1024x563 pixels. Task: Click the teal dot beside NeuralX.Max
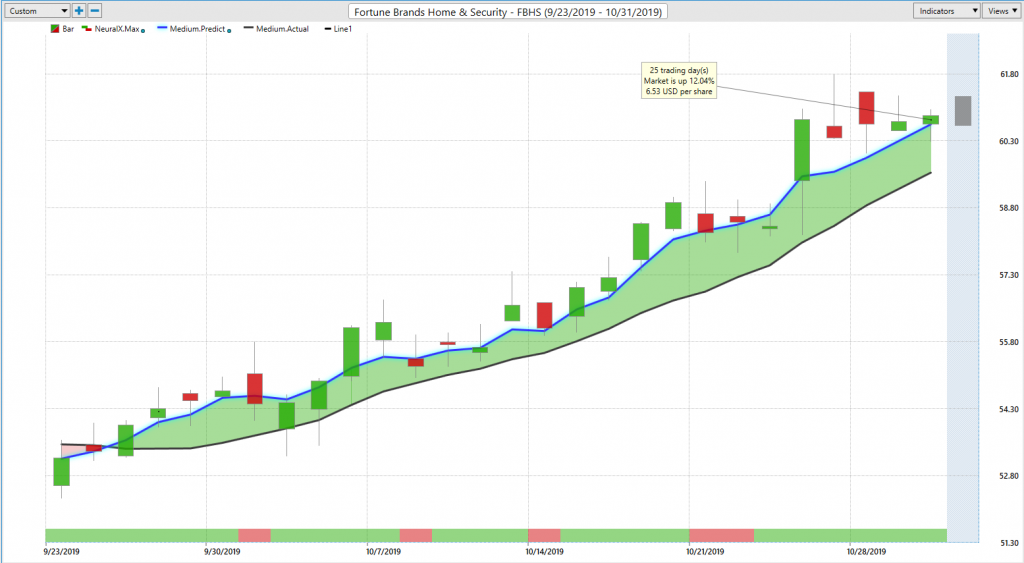point(143,31)
